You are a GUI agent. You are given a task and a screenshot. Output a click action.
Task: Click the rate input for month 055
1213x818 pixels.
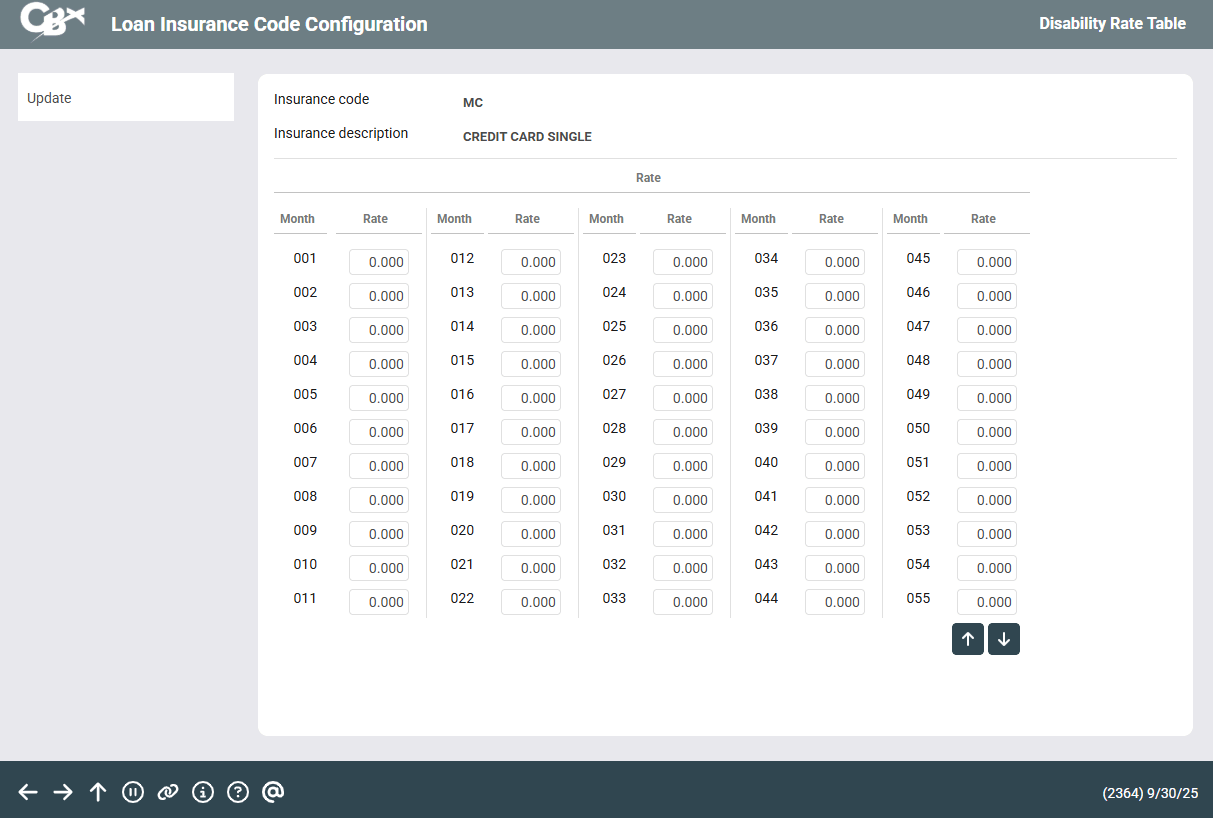[x=987, y=602]
